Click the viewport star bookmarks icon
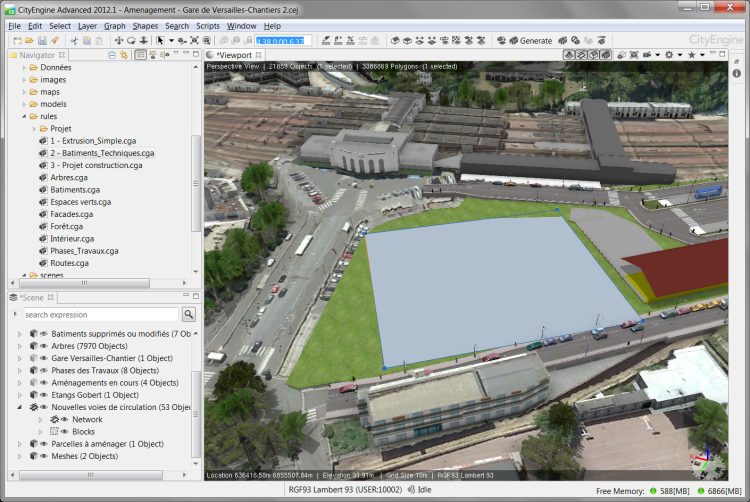750x502 pixels. (x=691, y=55)
